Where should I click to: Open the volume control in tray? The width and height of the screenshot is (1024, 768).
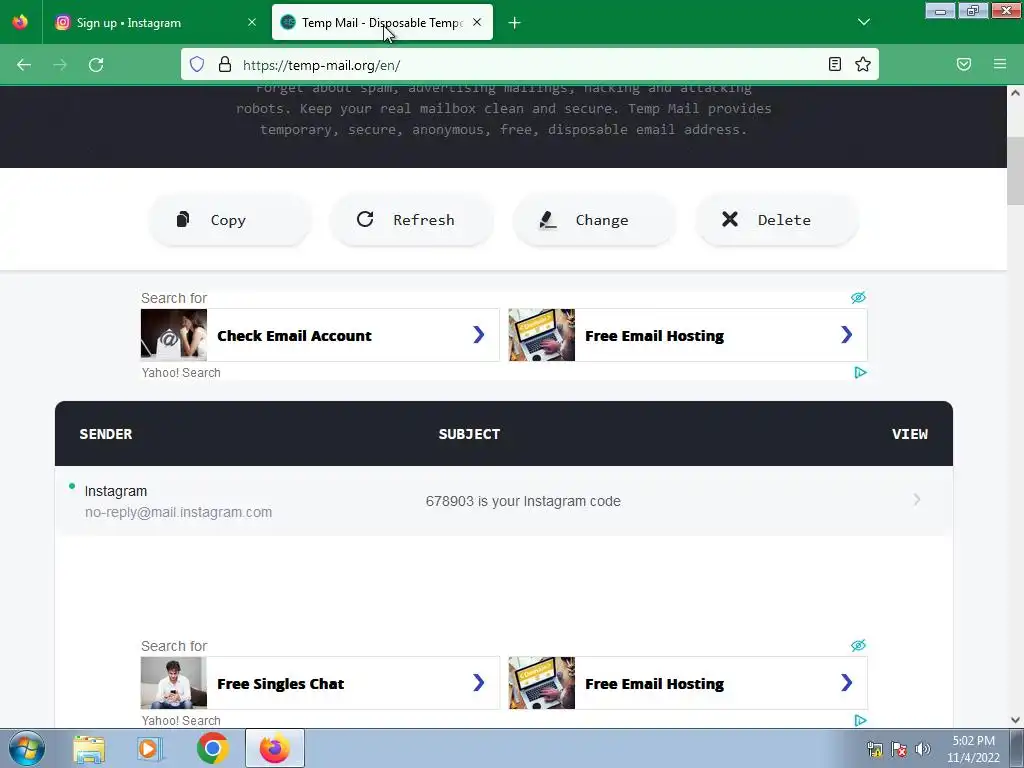pyautogui.click(x=923, y=749)
